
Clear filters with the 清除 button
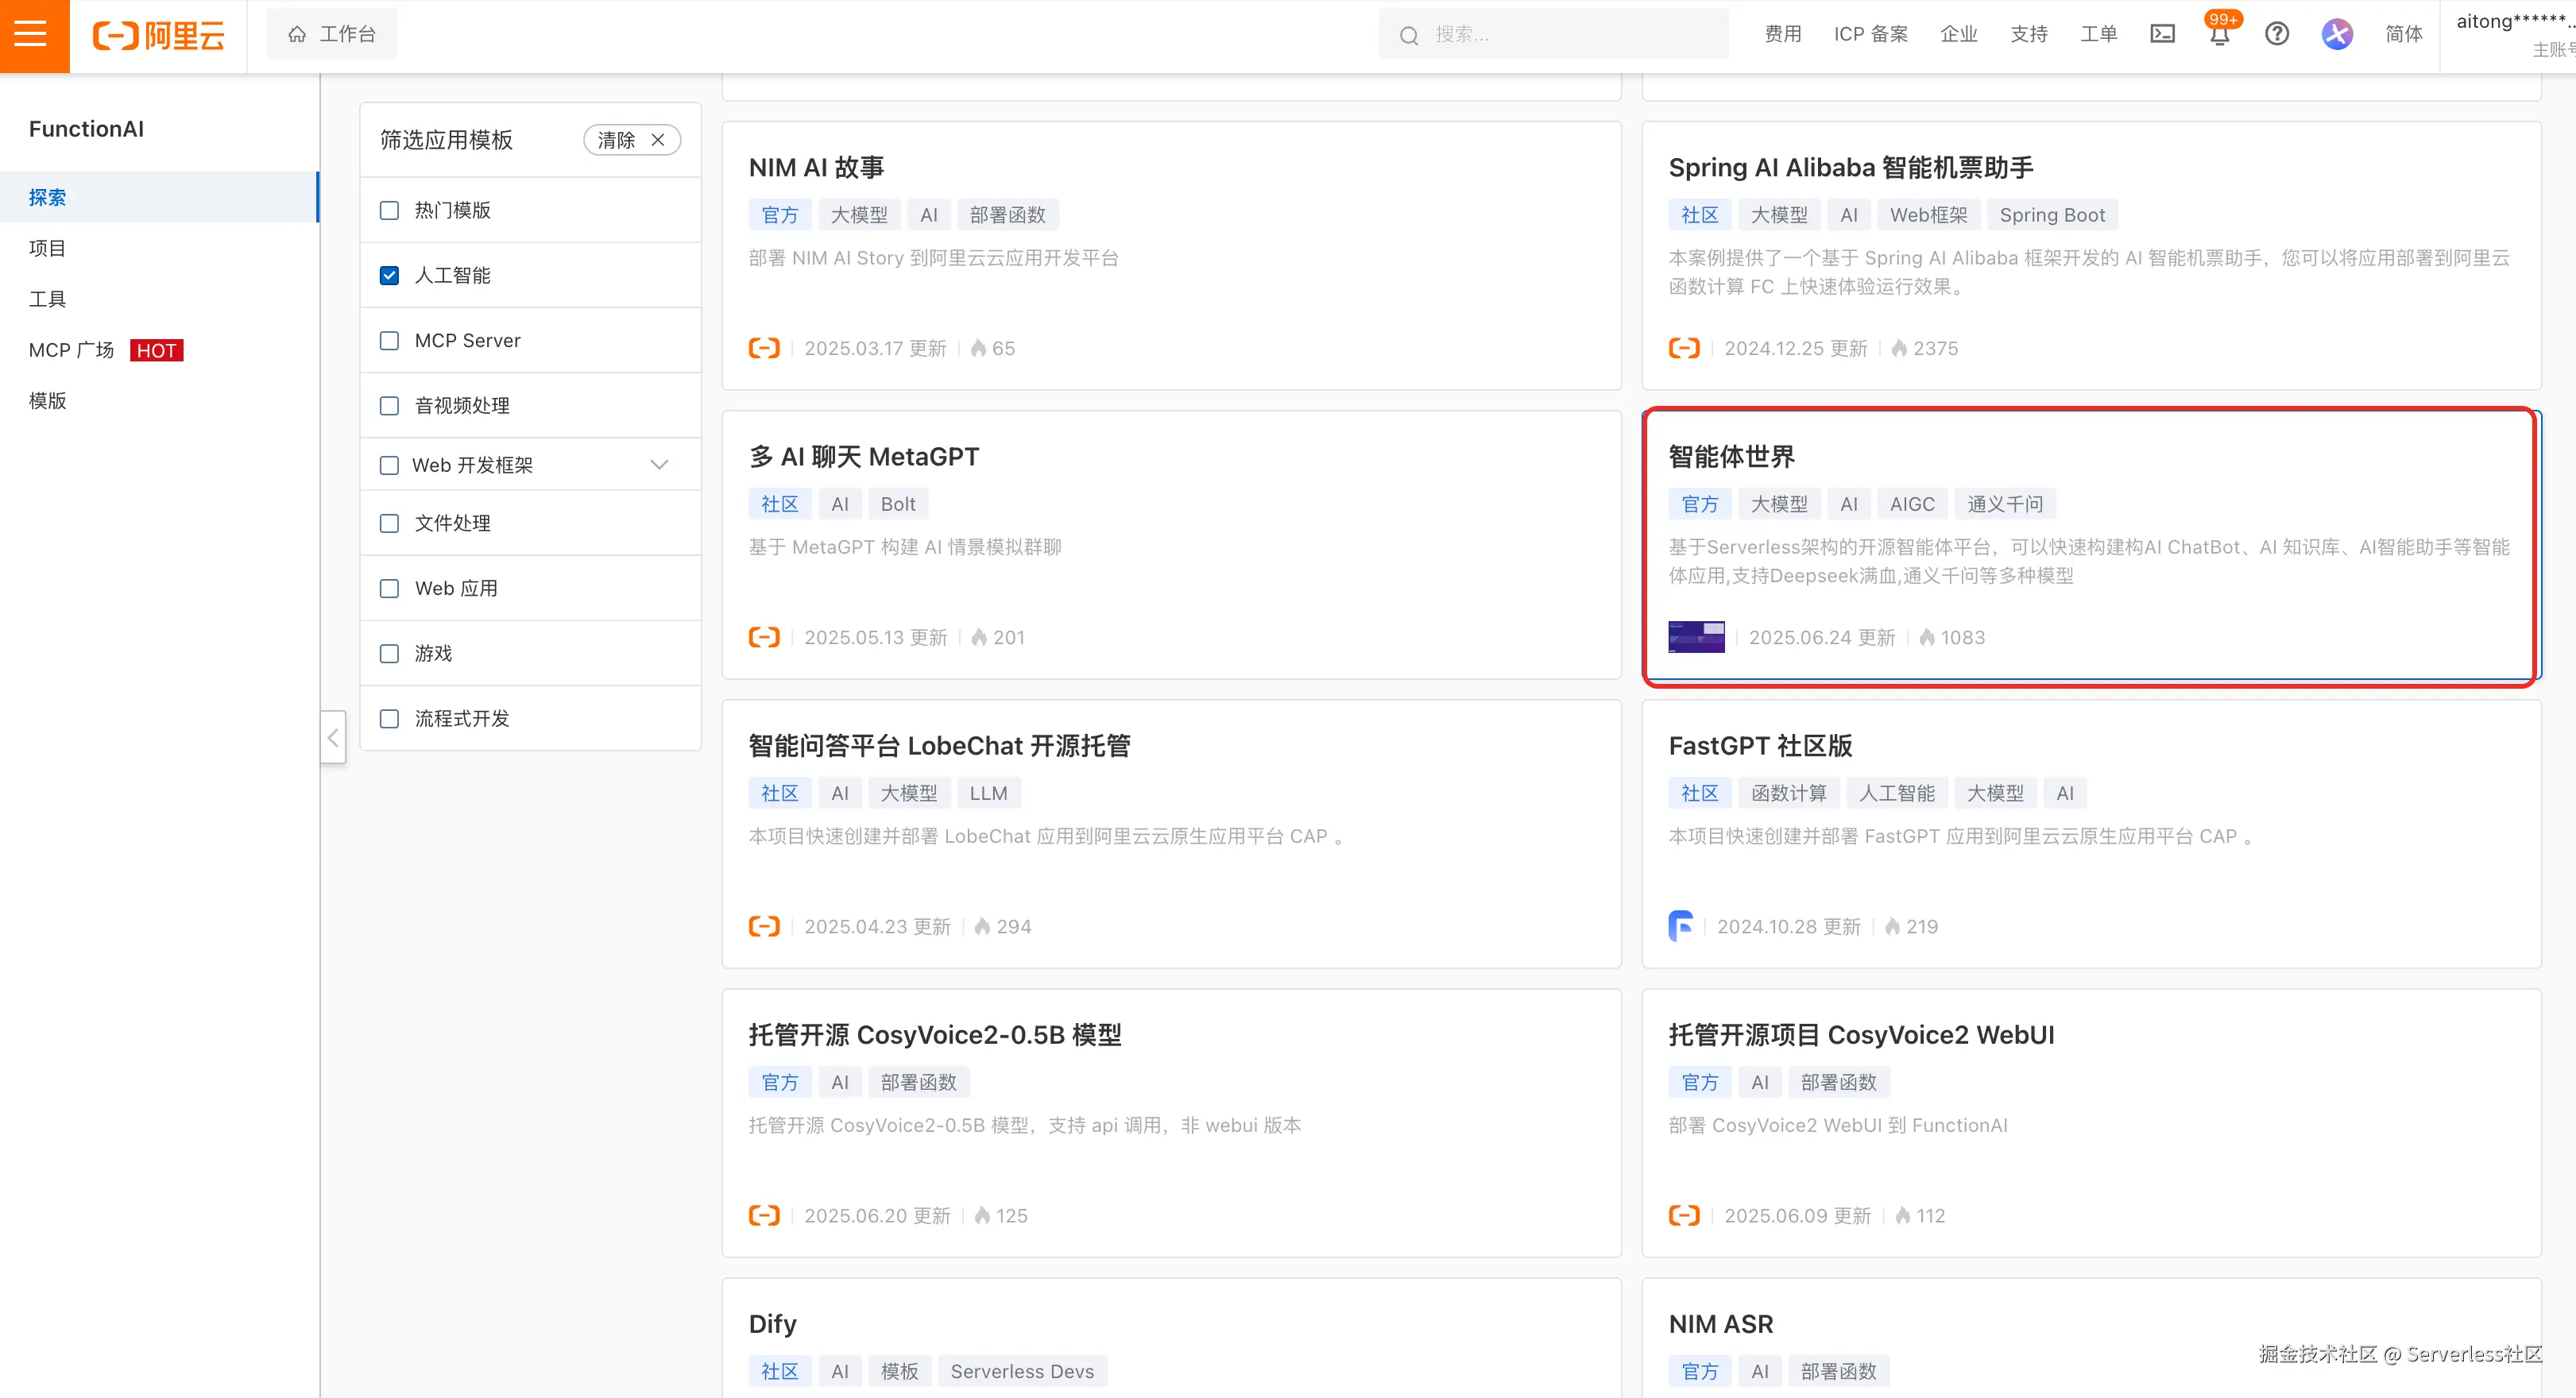click(x=631, y=140)
